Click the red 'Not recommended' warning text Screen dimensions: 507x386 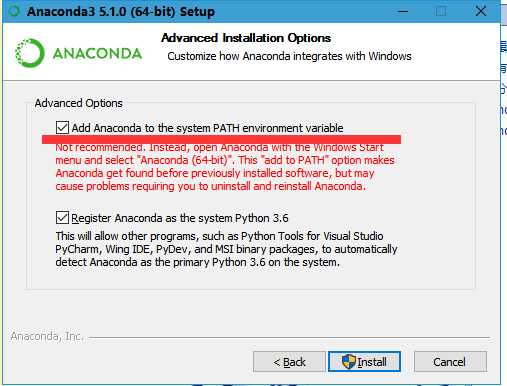pos(225,167)
